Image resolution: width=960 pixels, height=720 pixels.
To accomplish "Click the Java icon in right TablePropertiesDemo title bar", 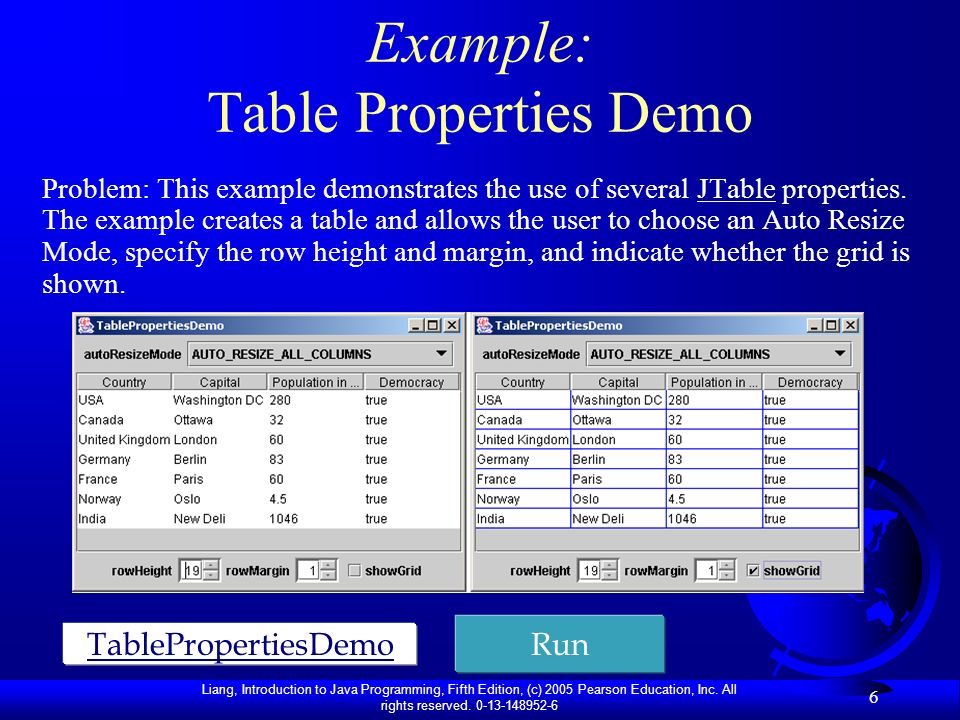I will click(x=485, y=326).
